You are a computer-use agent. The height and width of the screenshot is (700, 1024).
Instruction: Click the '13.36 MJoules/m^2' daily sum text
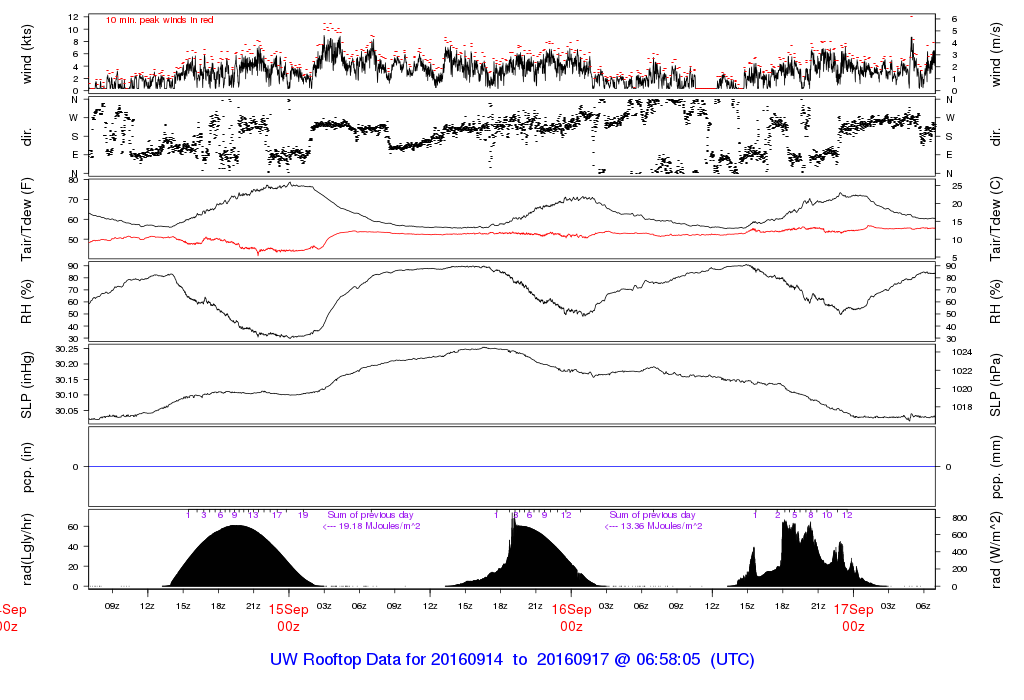(662, 526)
